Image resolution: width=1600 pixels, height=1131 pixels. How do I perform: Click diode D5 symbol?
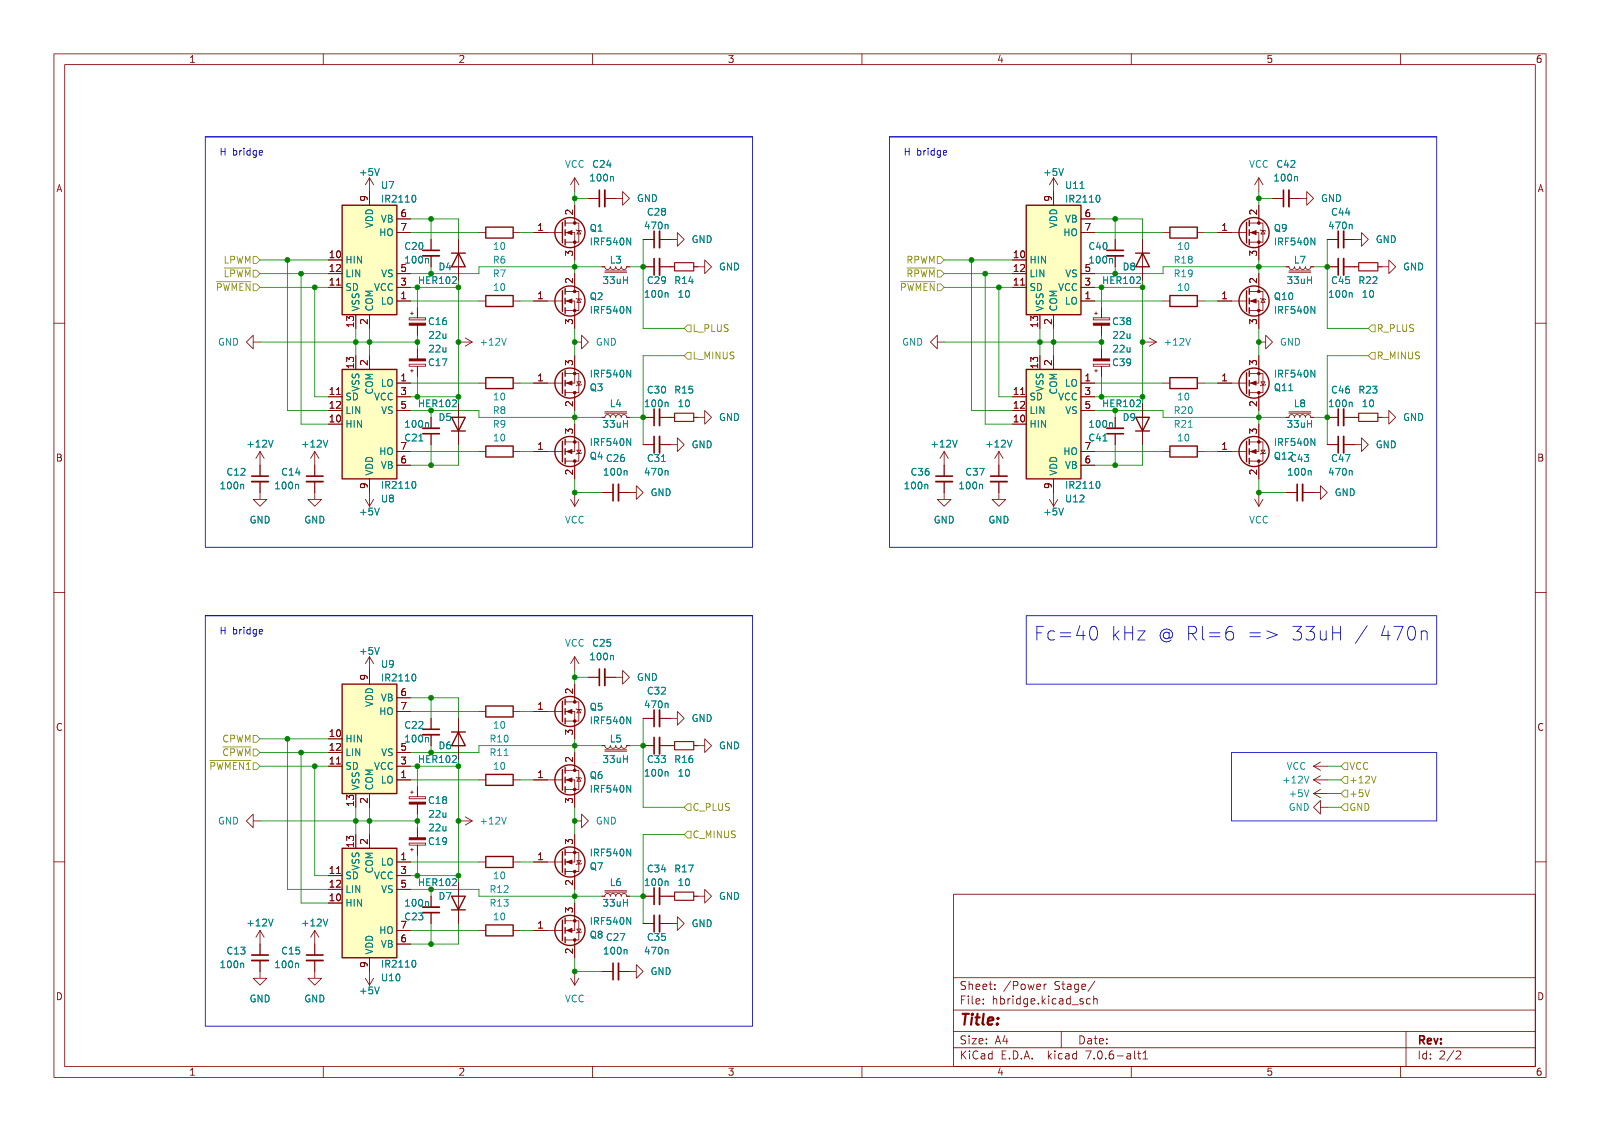click(x=458, y=424)
